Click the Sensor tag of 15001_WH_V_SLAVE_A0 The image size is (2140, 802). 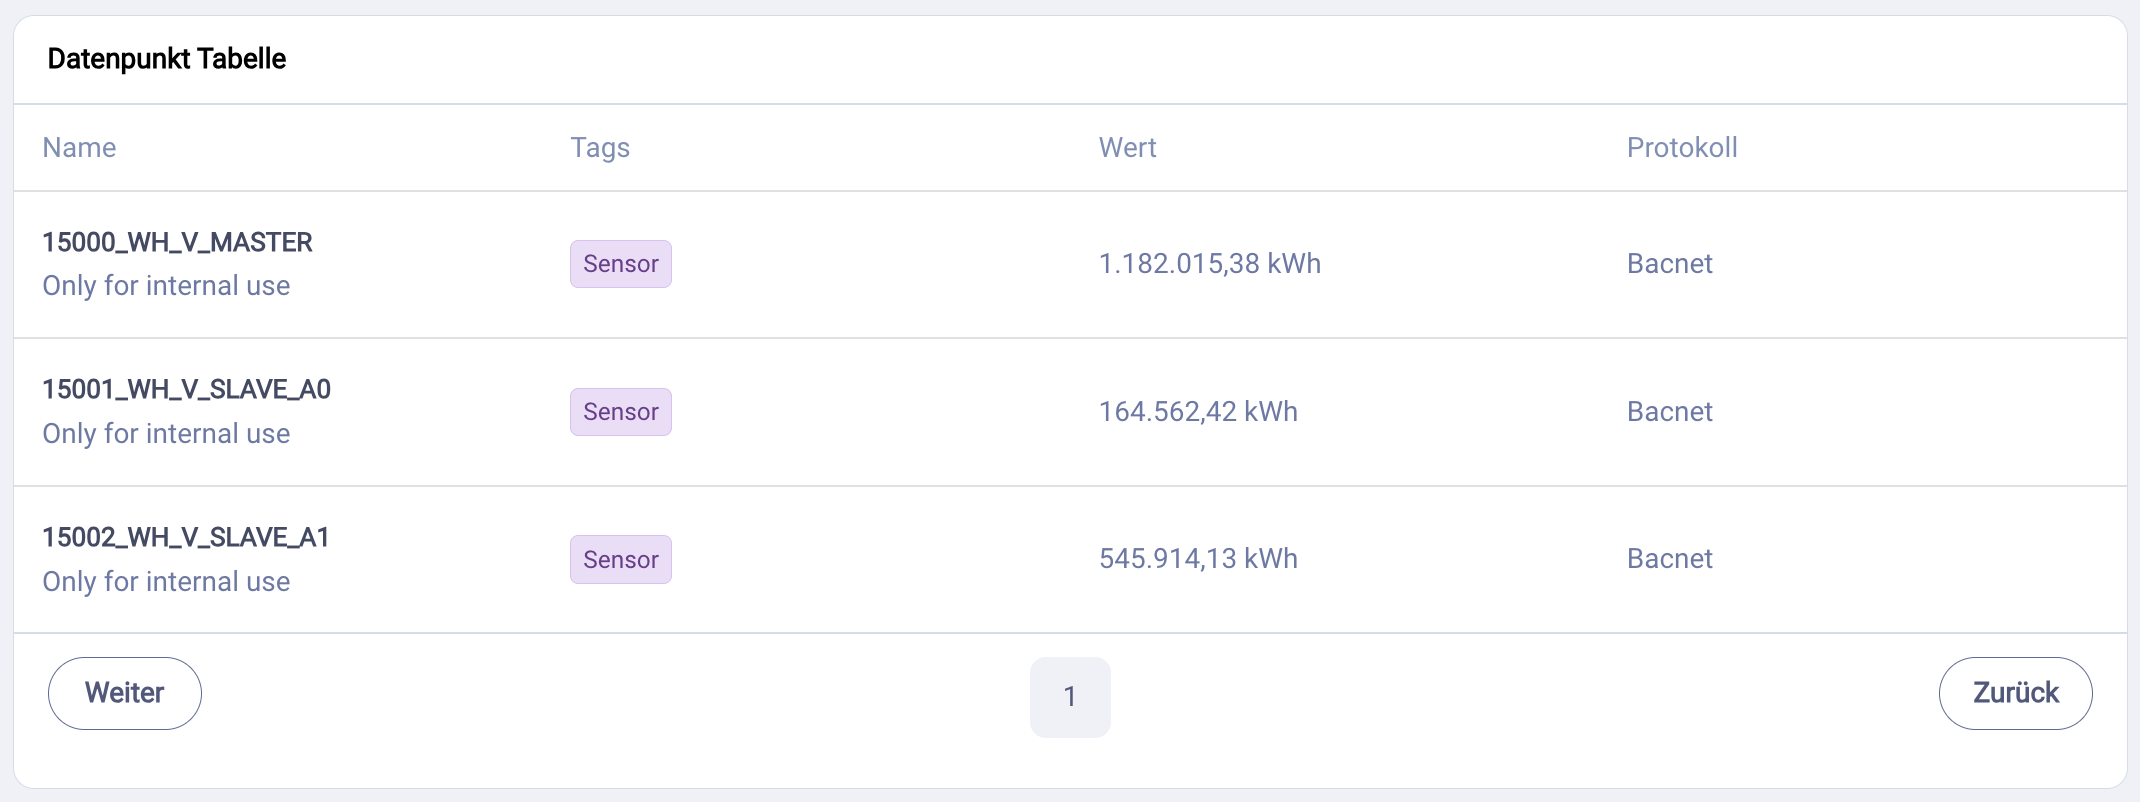[x=620, y=411]
